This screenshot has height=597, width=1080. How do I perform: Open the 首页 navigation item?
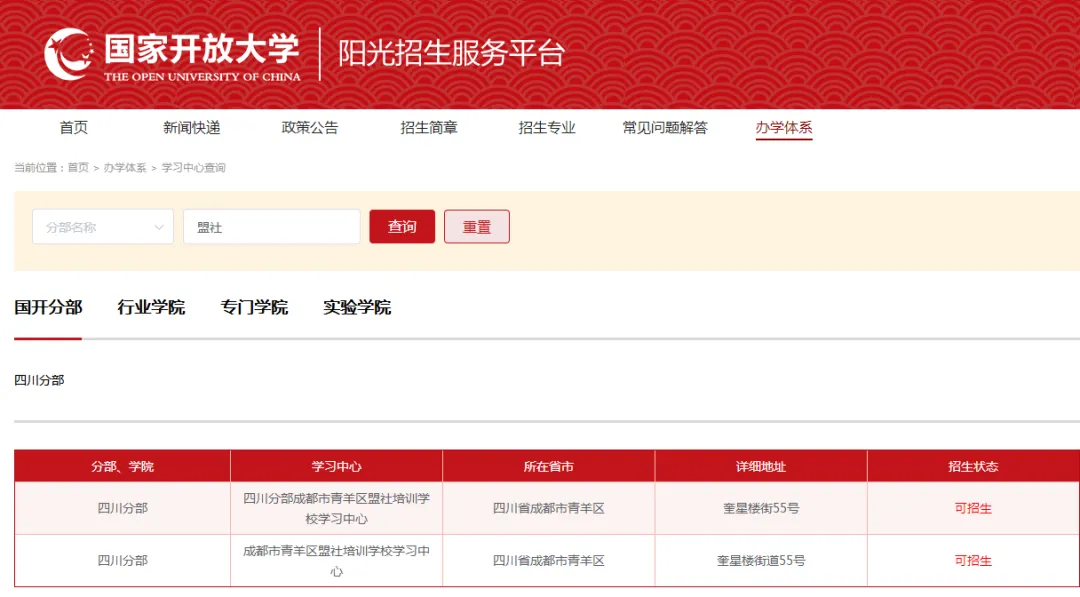coord(74,127)
